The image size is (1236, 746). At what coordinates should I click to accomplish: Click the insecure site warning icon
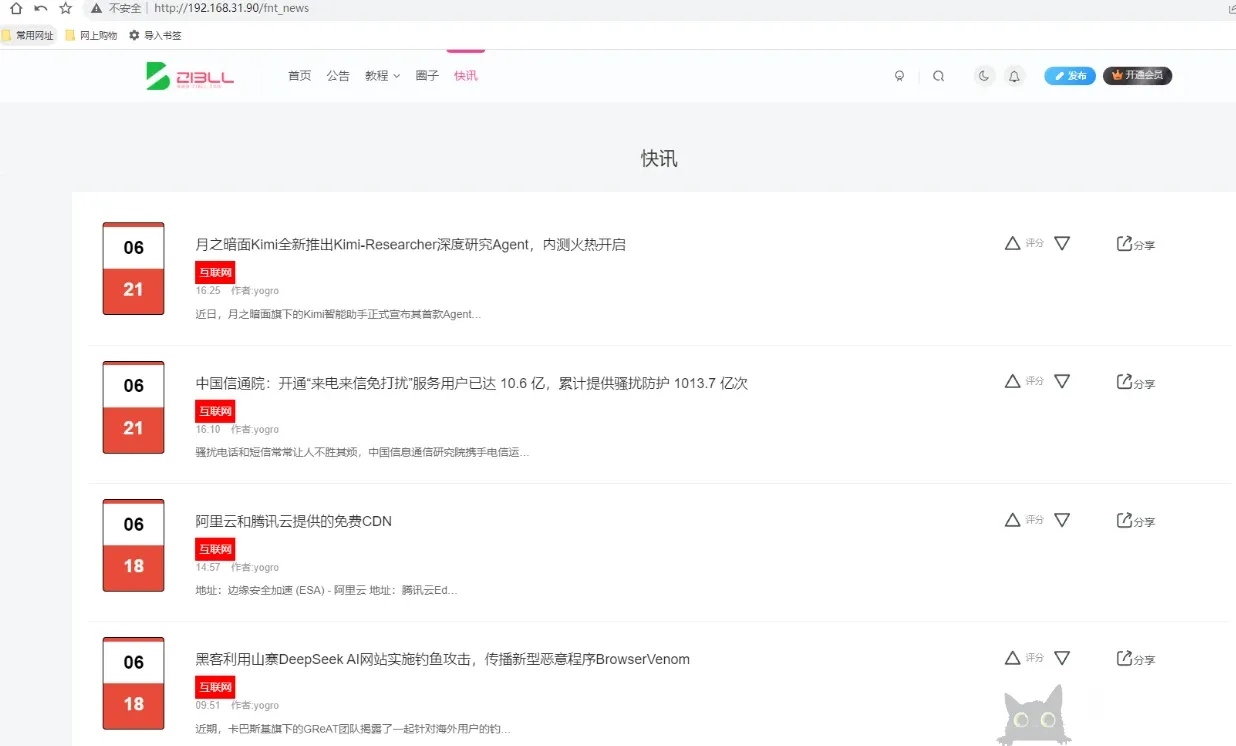[x=96, y=8]
